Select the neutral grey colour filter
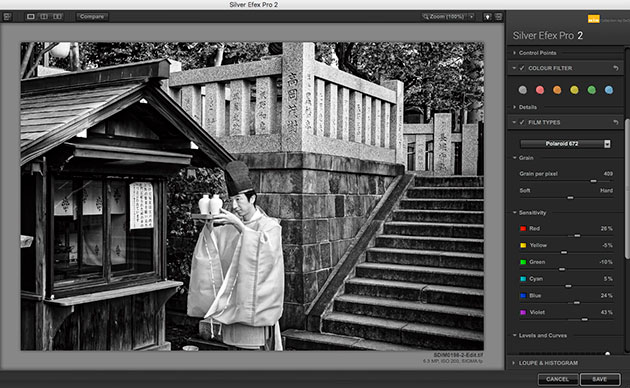 522,90
